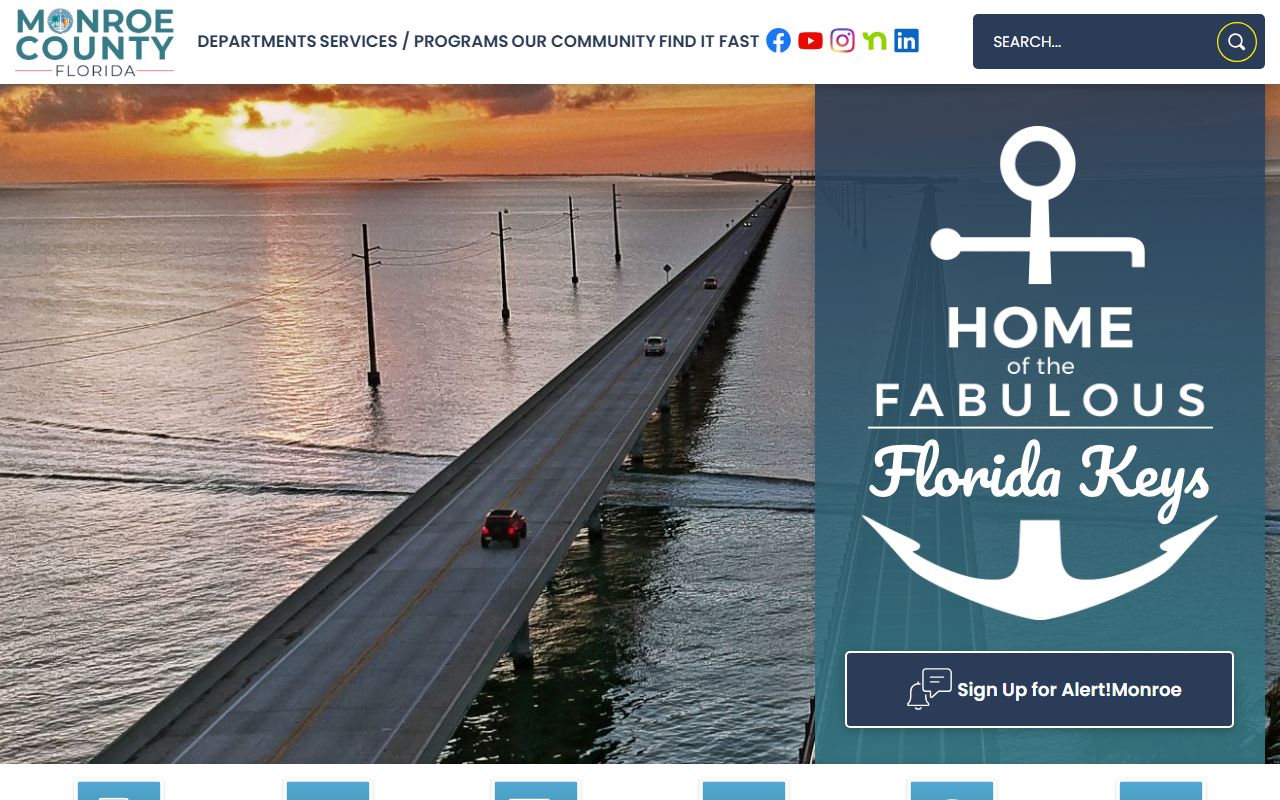Image resolution: width=1280 pixels, height=800 pixels.
Task: Click the Fabulous Florida Keys anchor graphic
Action: (1040, 372)
